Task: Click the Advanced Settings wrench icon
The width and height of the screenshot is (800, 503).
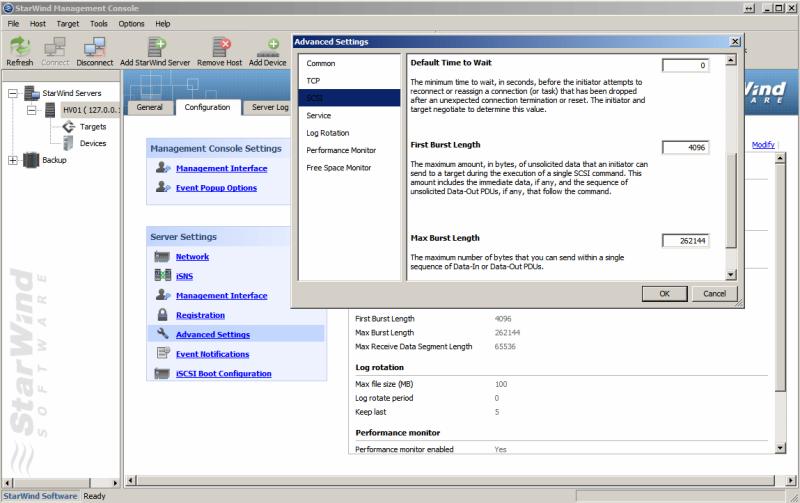Action: [163, 334]
